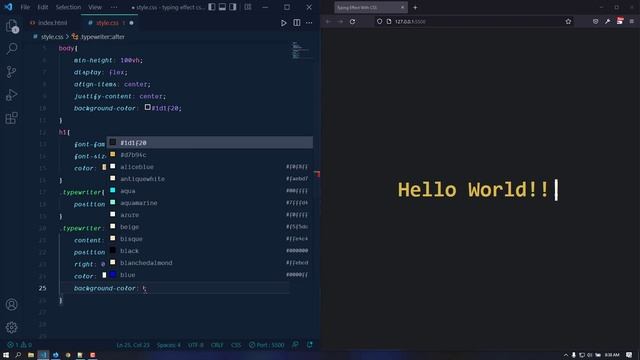Image resolution: width=640 pixels, height=360 pixels.
Task: Click CRLF end-of-line status item
Action: [x=217, y=345]
